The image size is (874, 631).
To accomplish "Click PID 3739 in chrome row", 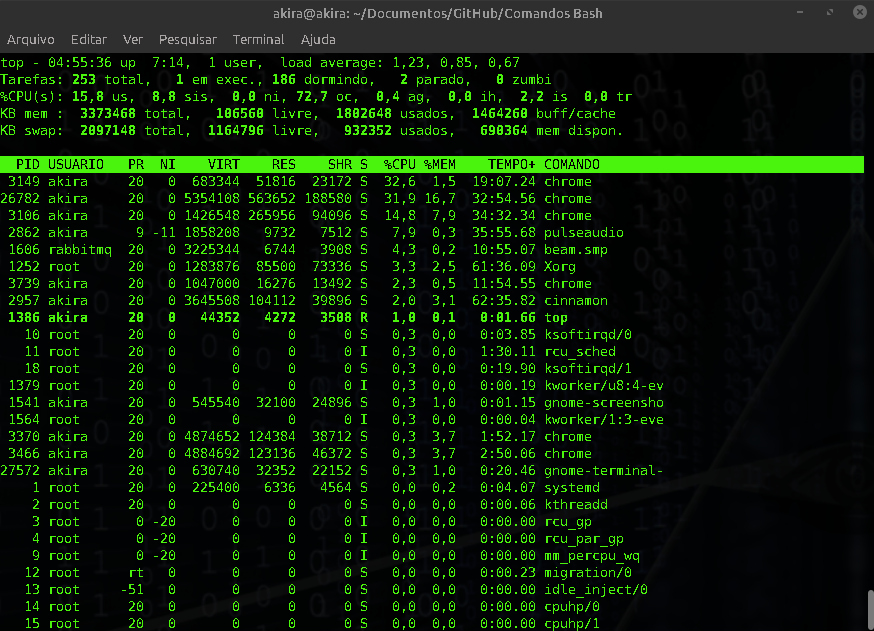I will click(x=24, y=284).
